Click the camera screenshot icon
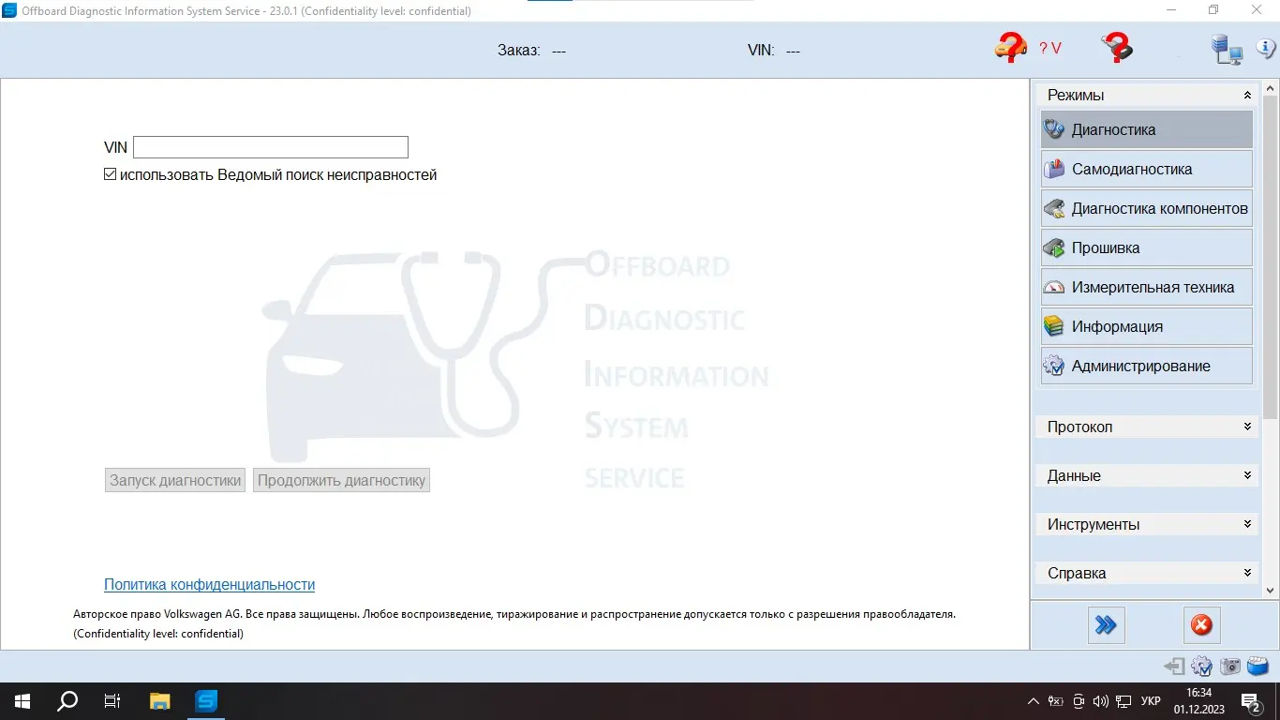 (x=1230, y=666)
